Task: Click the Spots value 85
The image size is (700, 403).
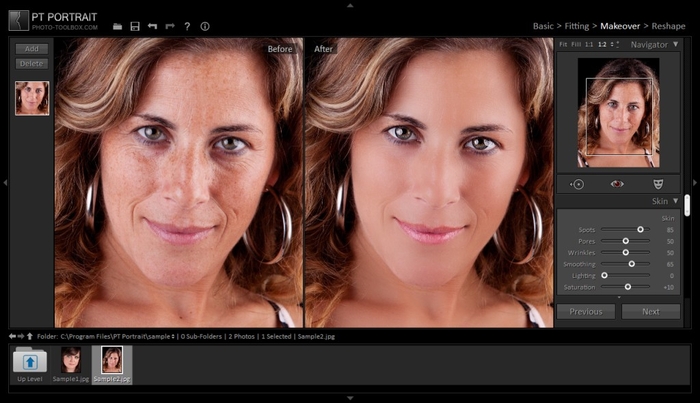Action: point(670,230)
